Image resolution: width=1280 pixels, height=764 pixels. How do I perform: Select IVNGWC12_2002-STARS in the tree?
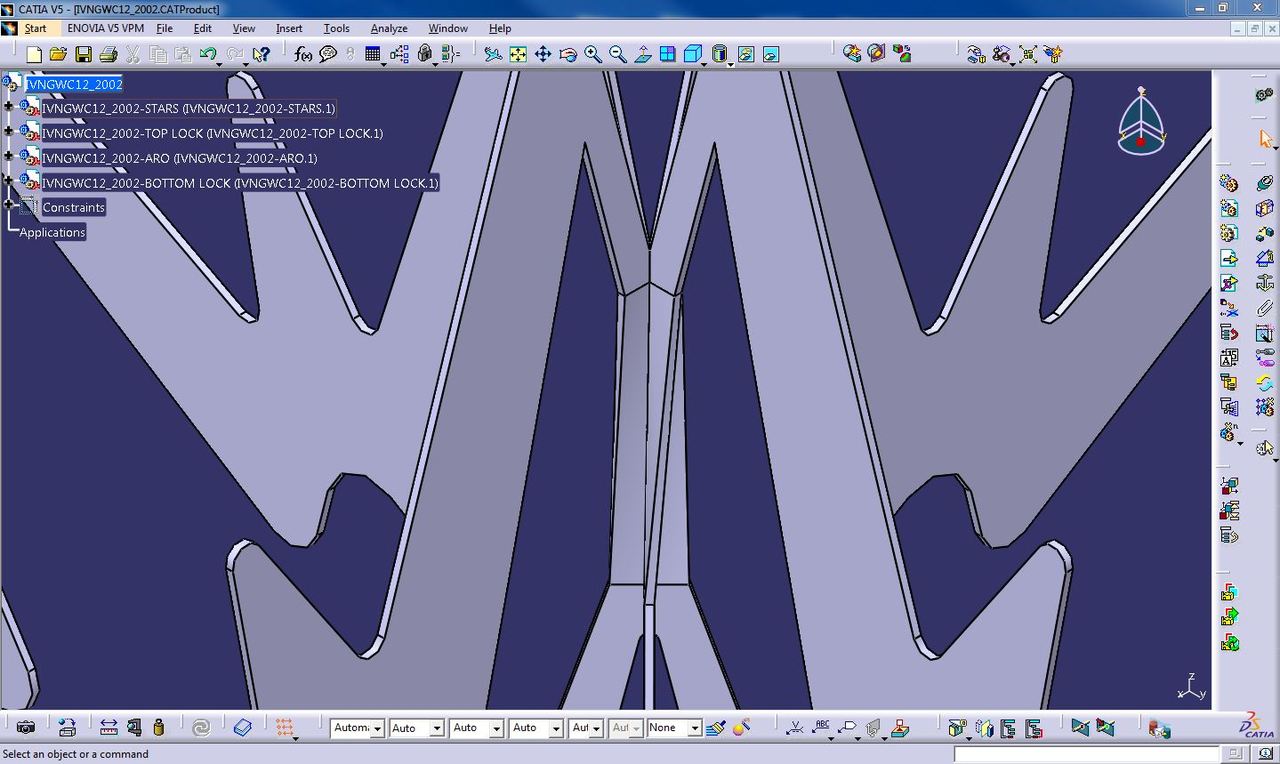click(189, 108)
